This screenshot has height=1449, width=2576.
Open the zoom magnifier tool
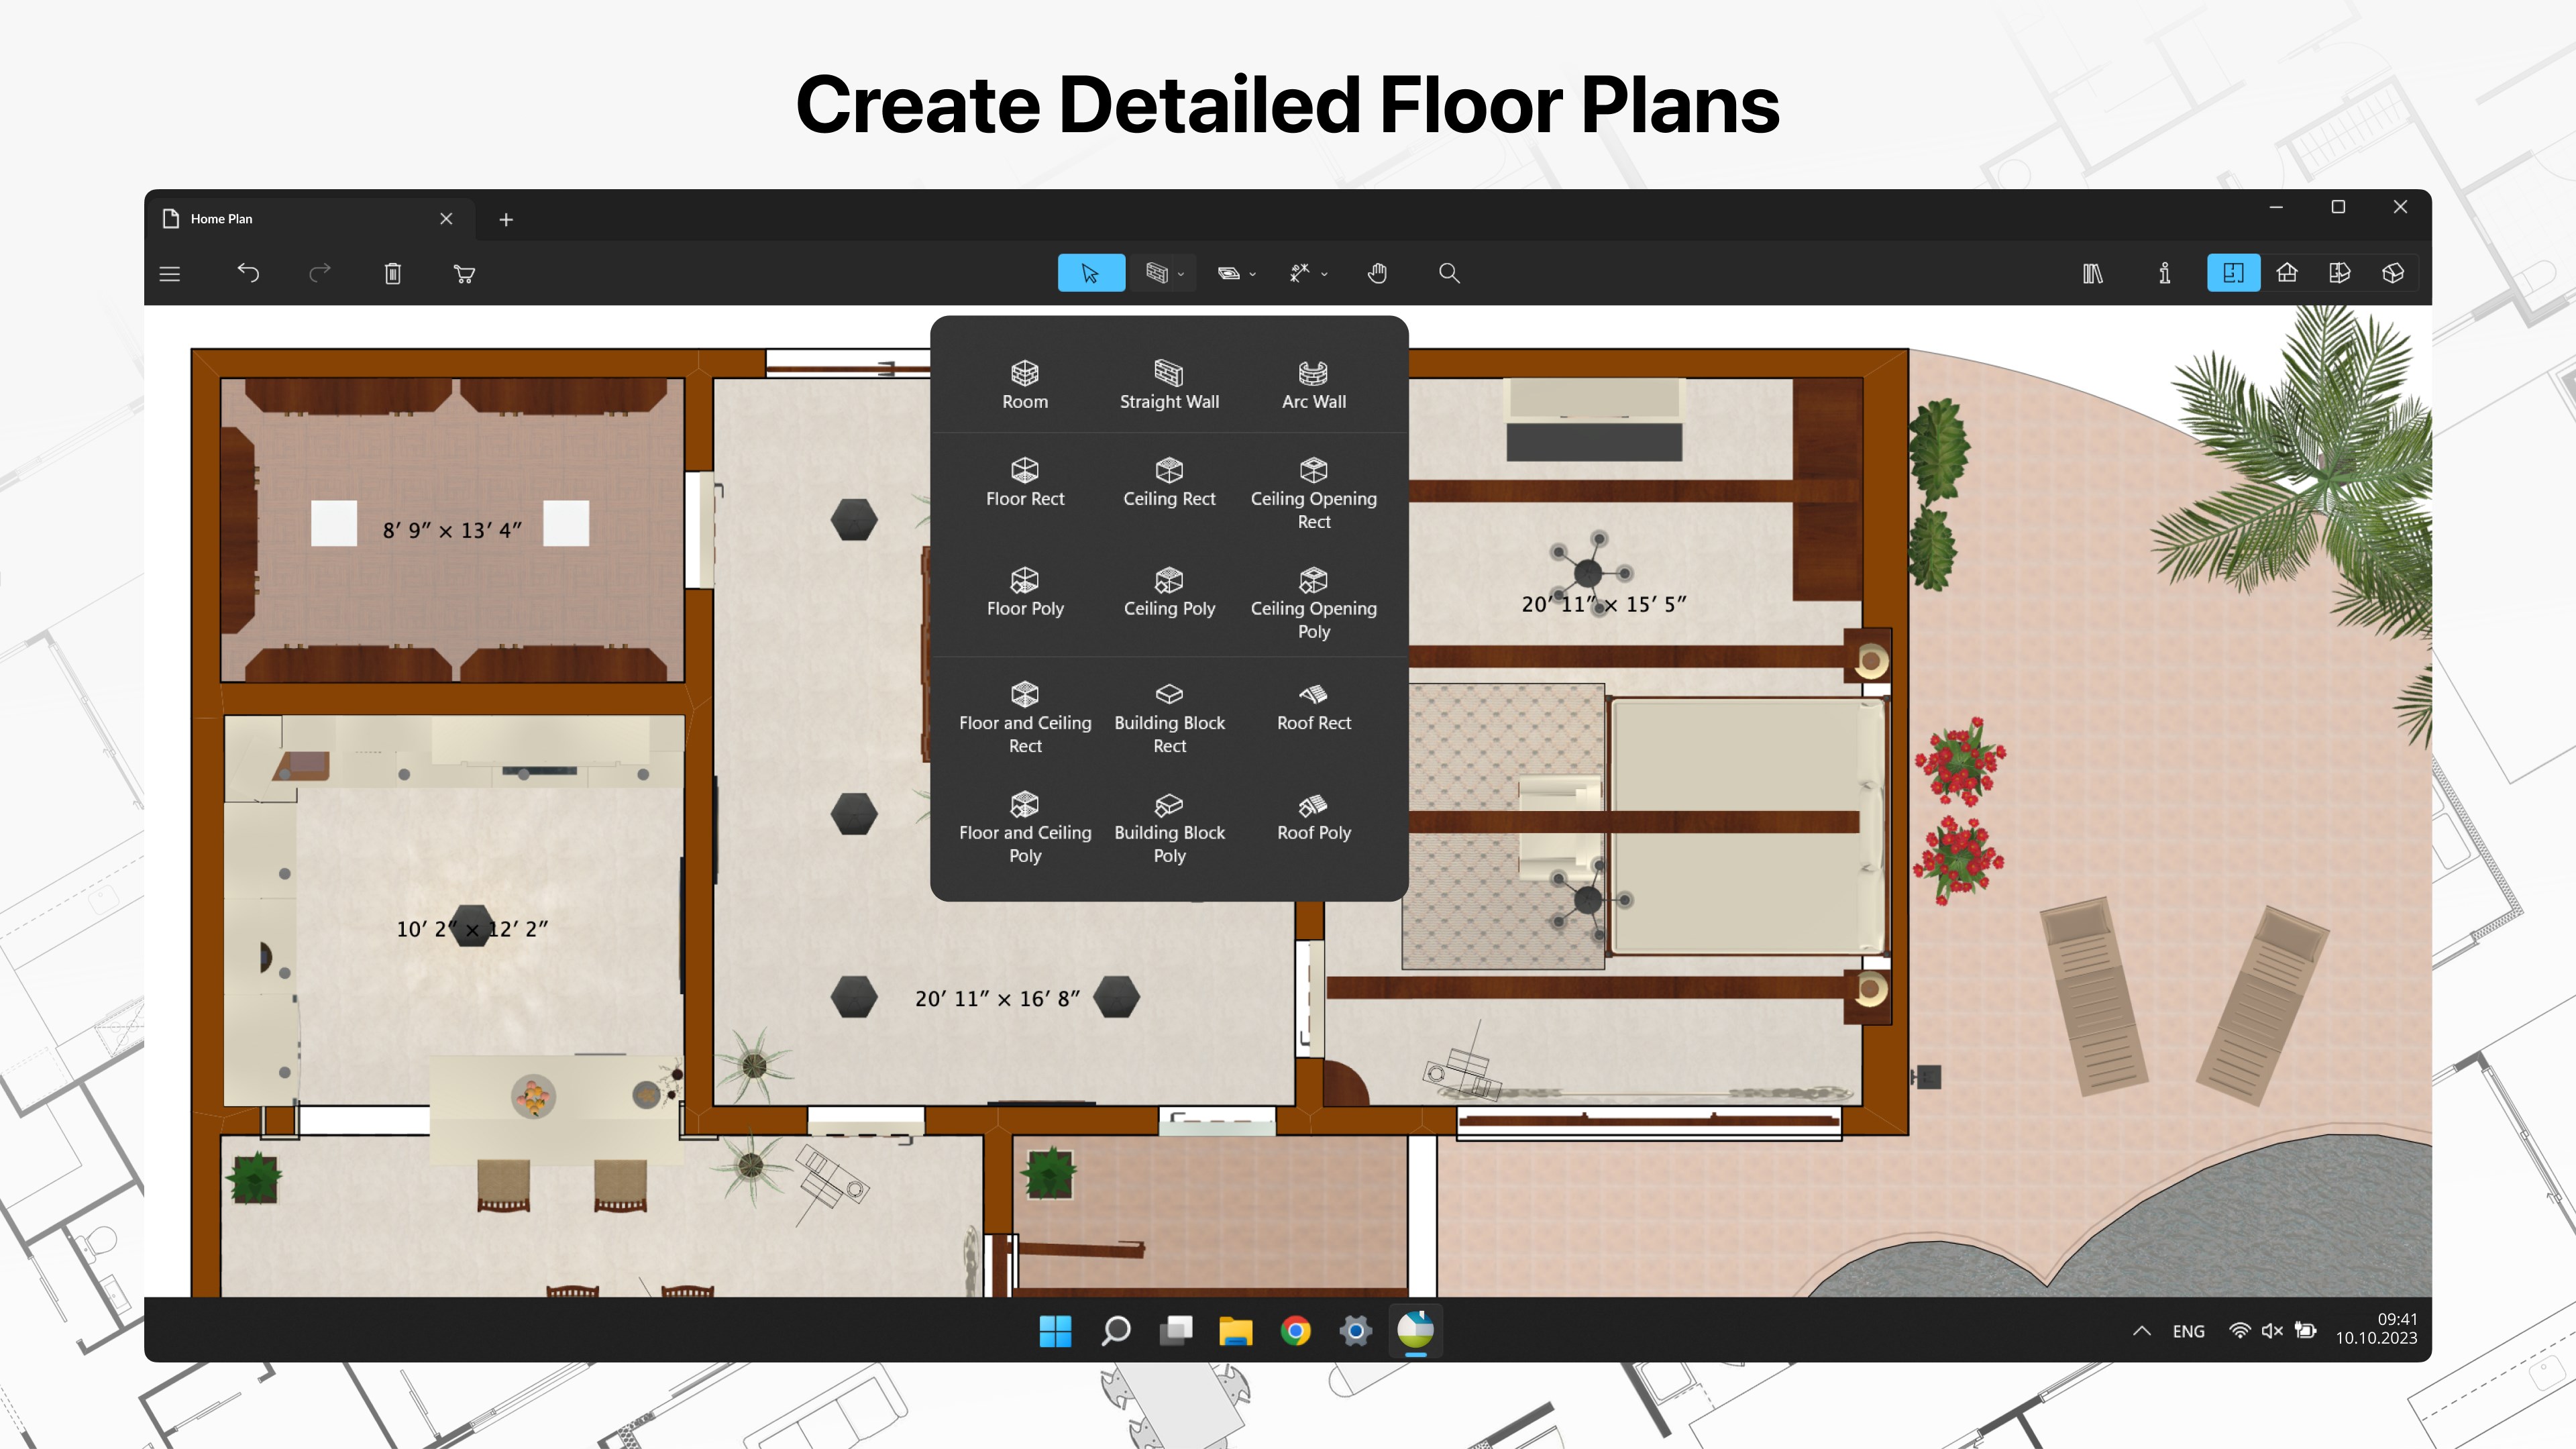click(1449, 273)
